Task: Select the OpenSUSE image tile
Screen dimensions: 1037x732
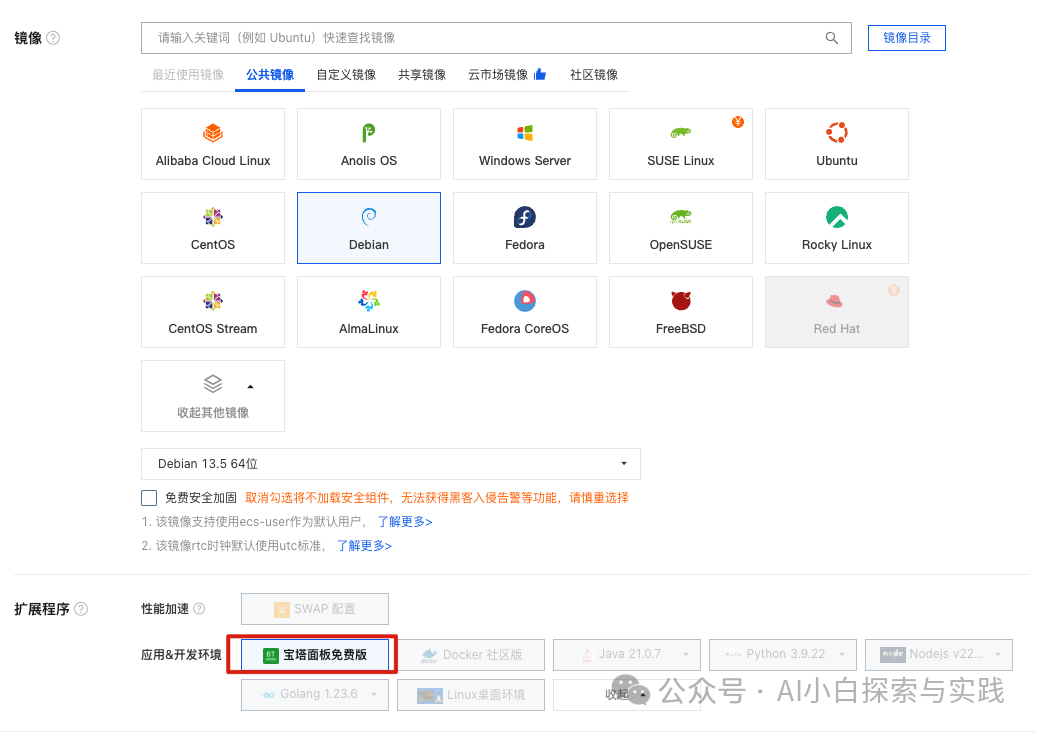Action: tap(681, 228)
